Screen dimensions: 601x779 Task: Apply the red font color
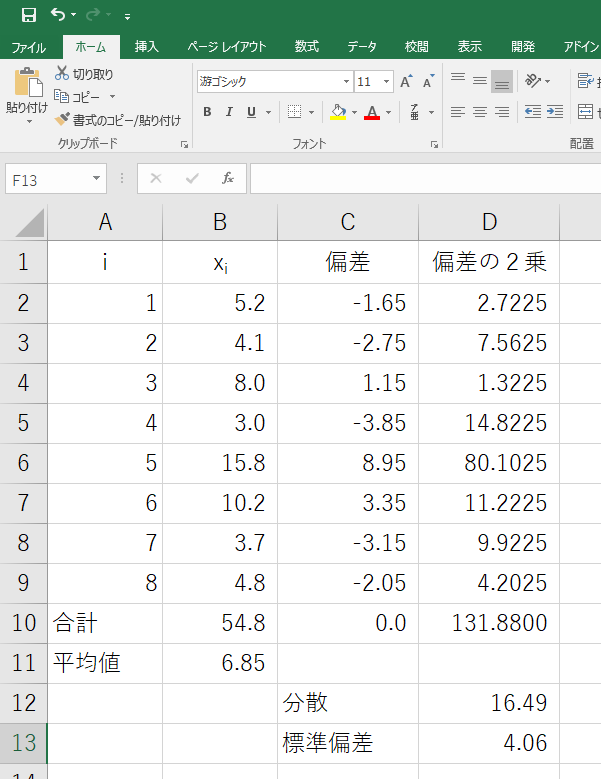click(372, 112)
